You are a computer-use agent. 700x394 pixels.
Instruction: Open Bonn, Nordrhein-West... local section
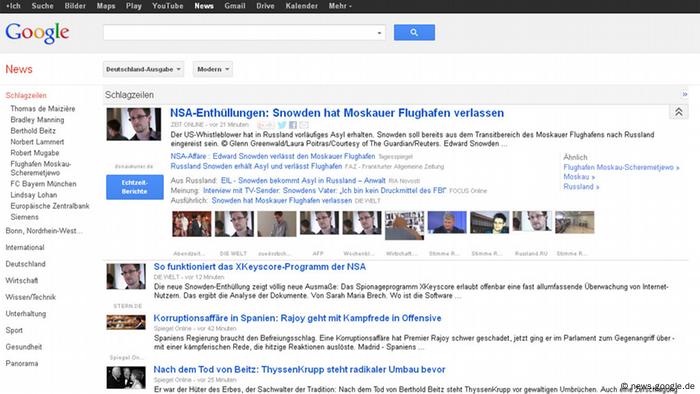click(x=44, y=231)
